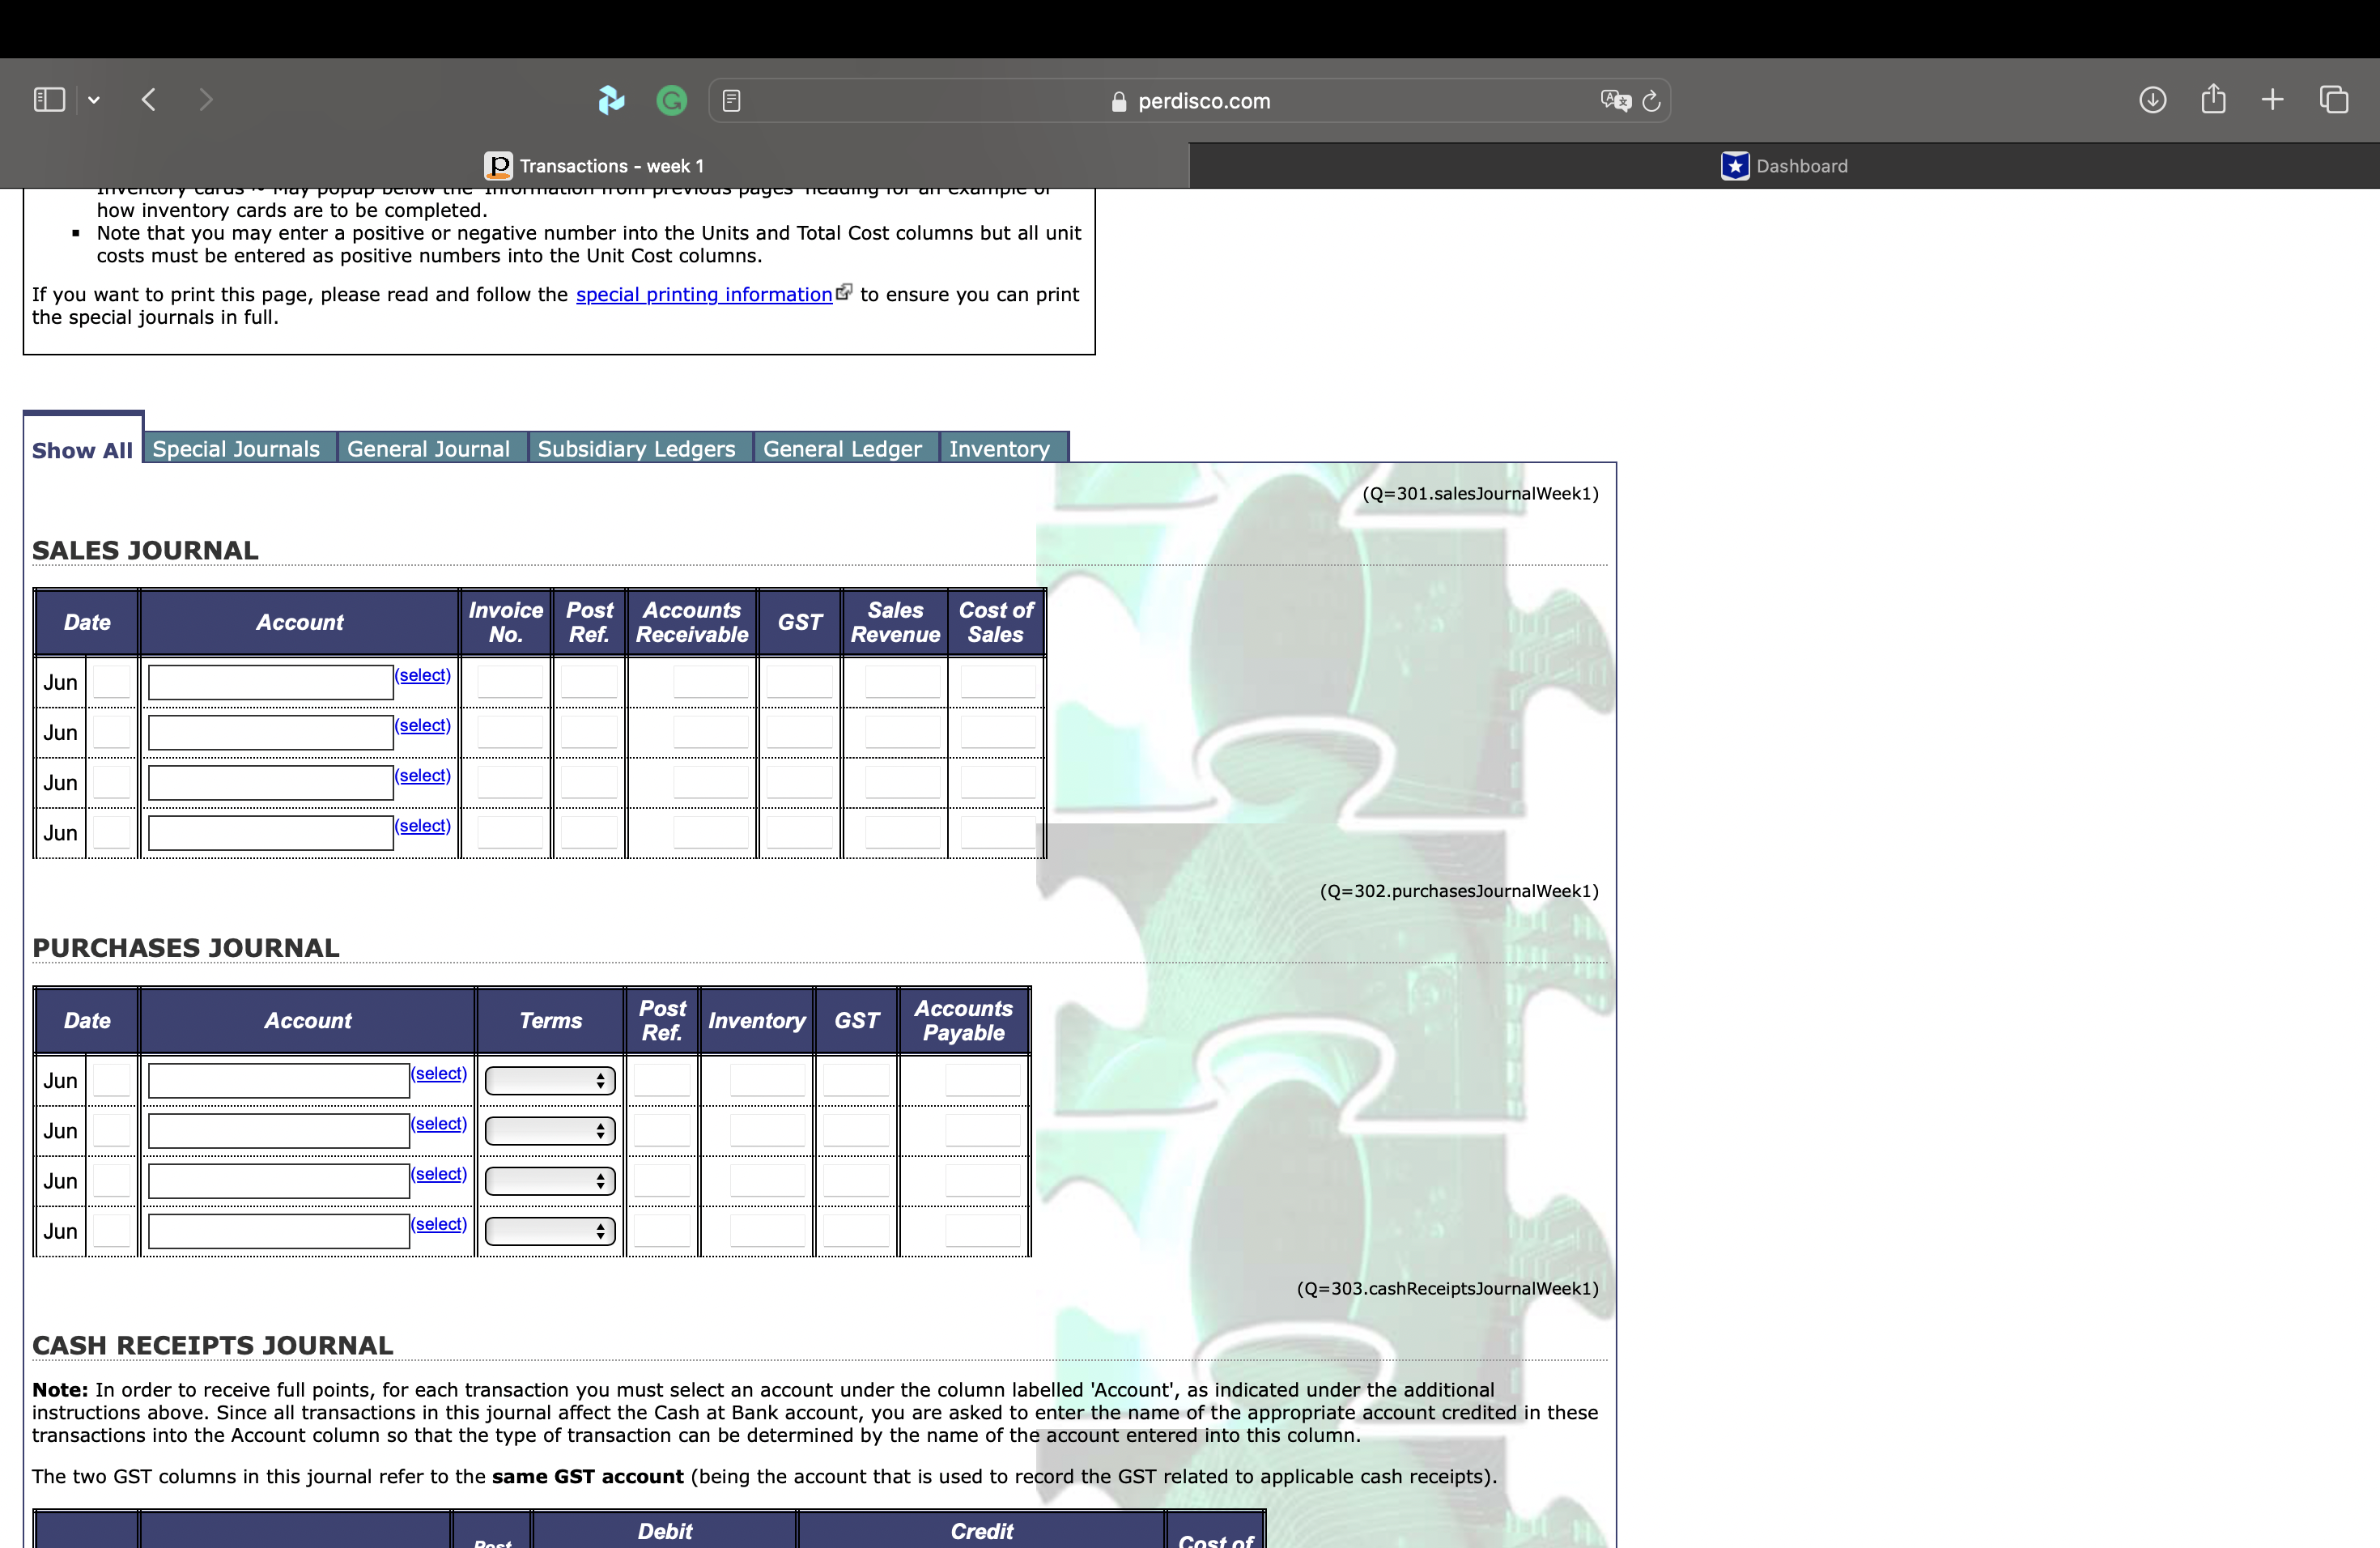Show the tab overview

(2335, 99)
